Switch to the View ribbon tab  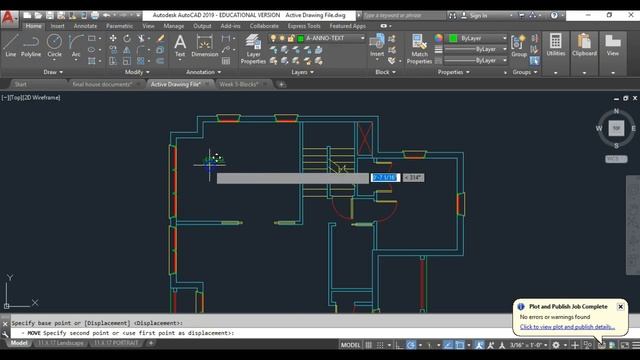tap(148, 26)
